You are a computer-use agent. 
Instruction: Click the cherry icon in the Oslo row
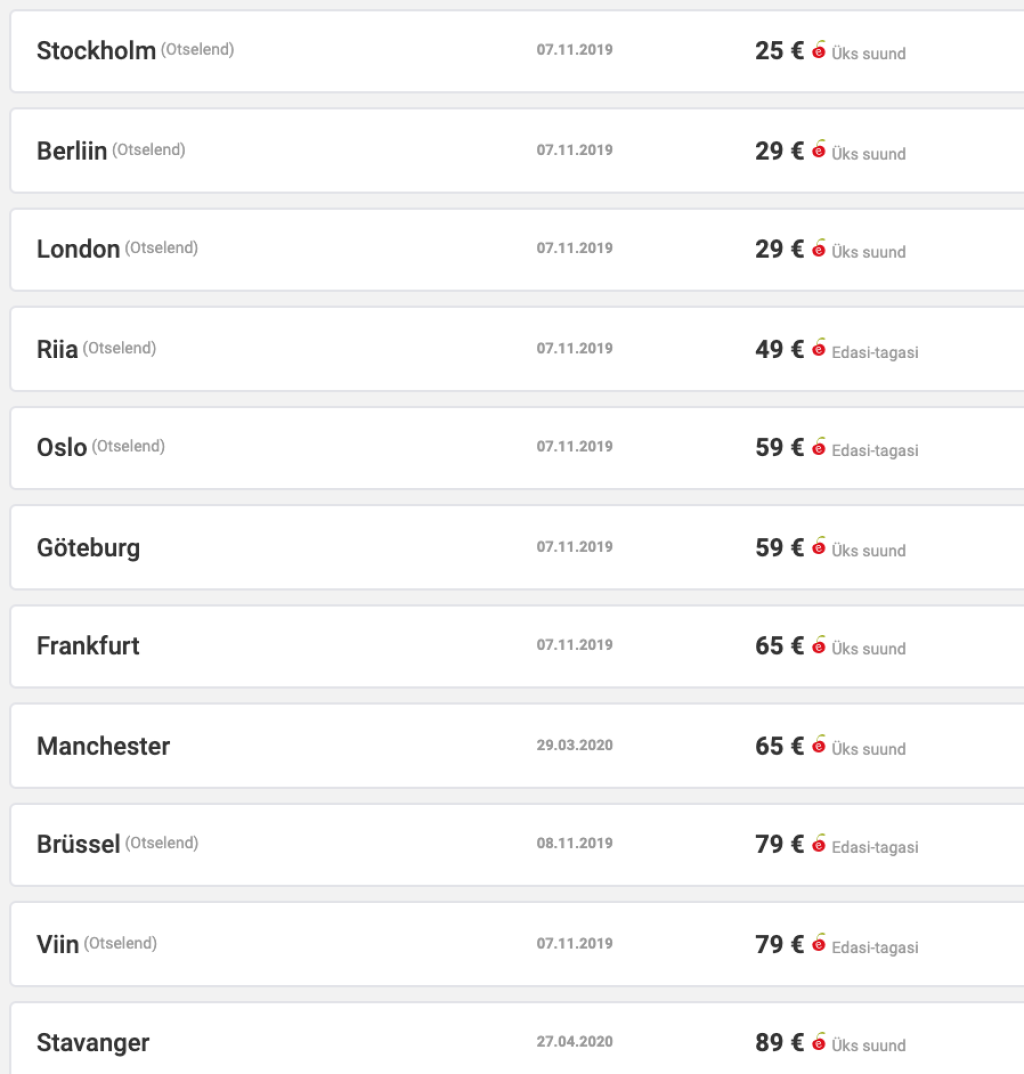(819, 447)
